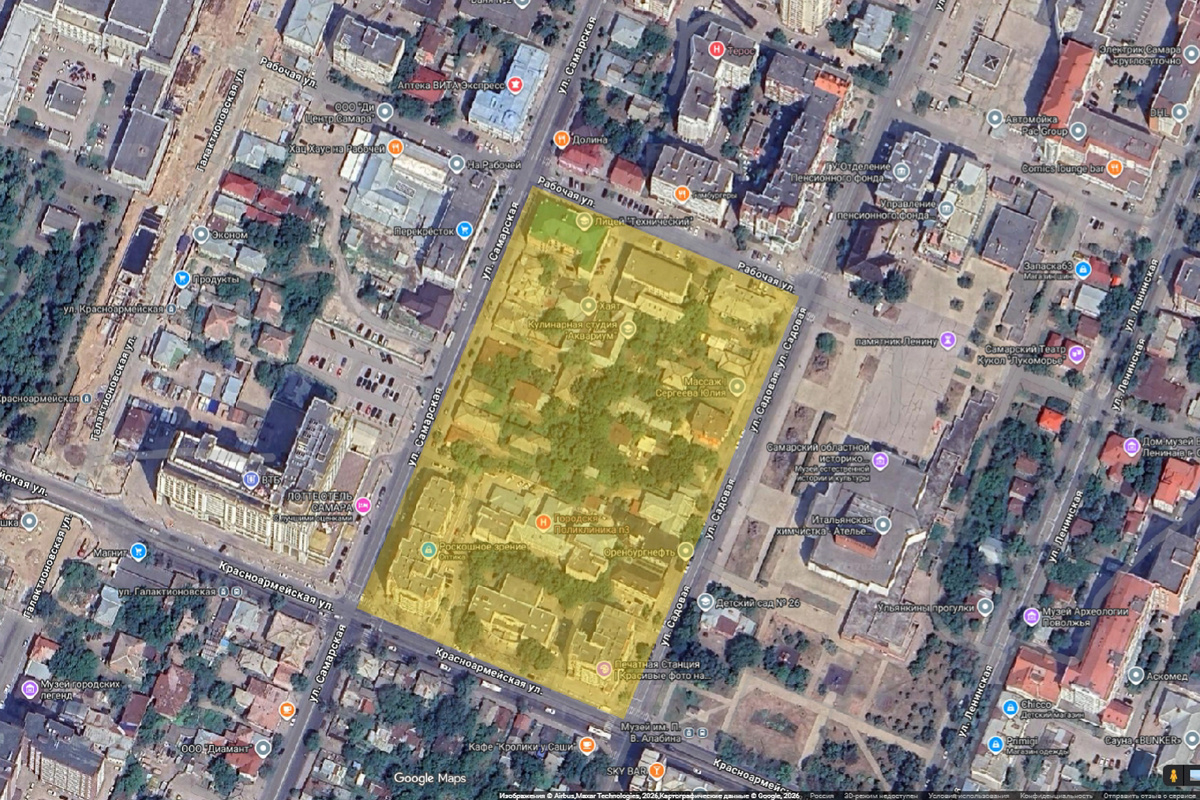Open the Оренбургнефть place pin

tap(685, 550)
